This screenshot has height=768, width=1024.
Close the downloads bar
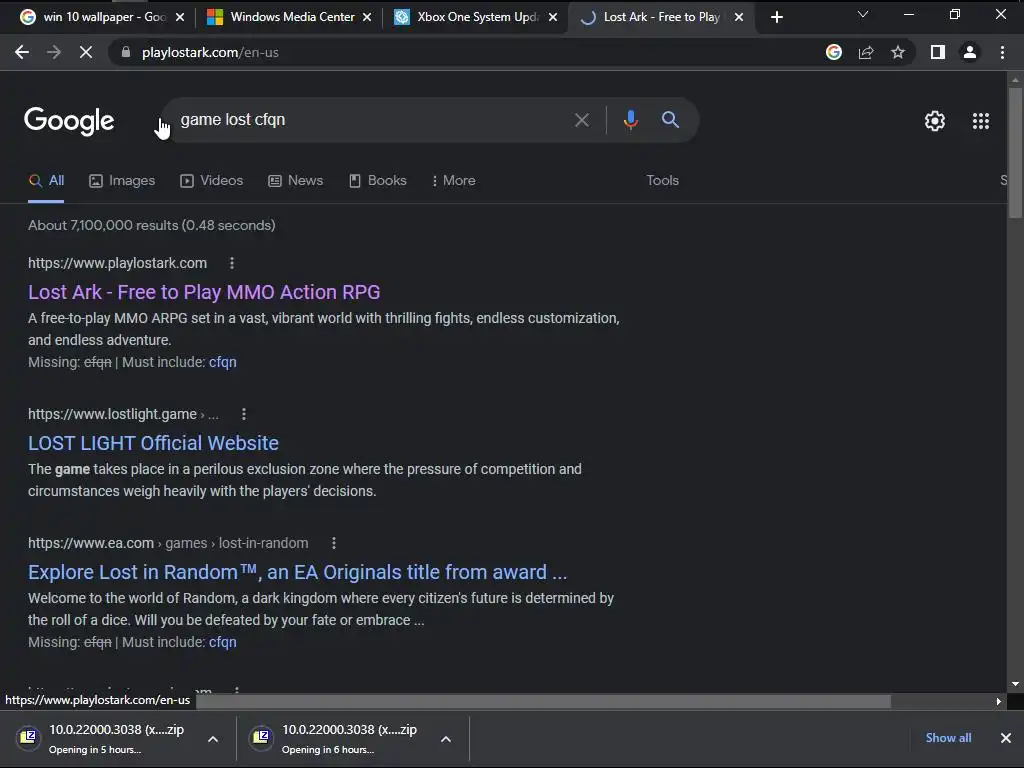[1006, 738]
